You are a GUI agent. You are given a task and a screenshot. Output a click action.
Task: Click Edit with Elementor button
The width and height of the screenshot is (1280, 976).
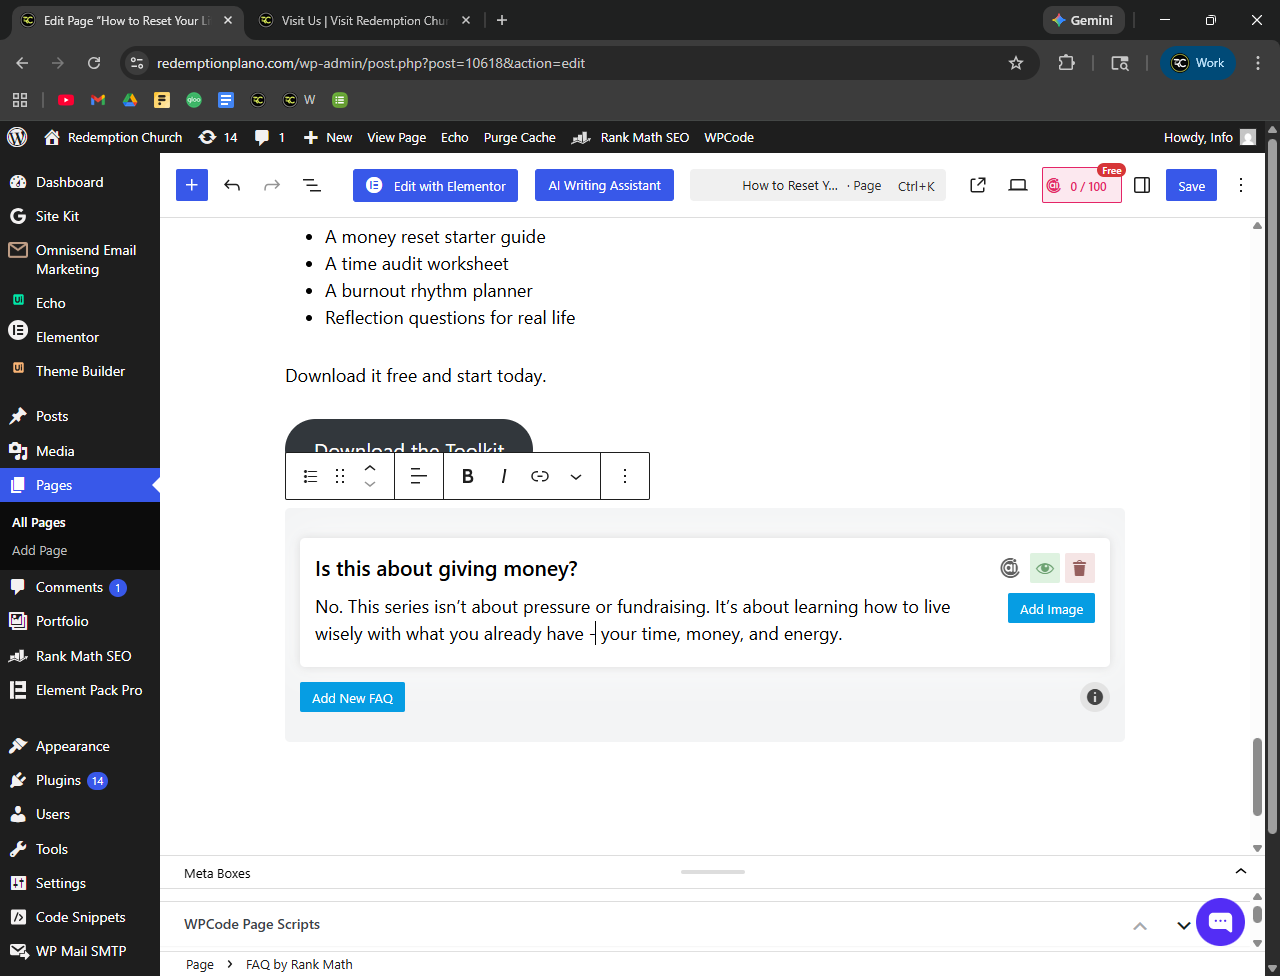435,186
